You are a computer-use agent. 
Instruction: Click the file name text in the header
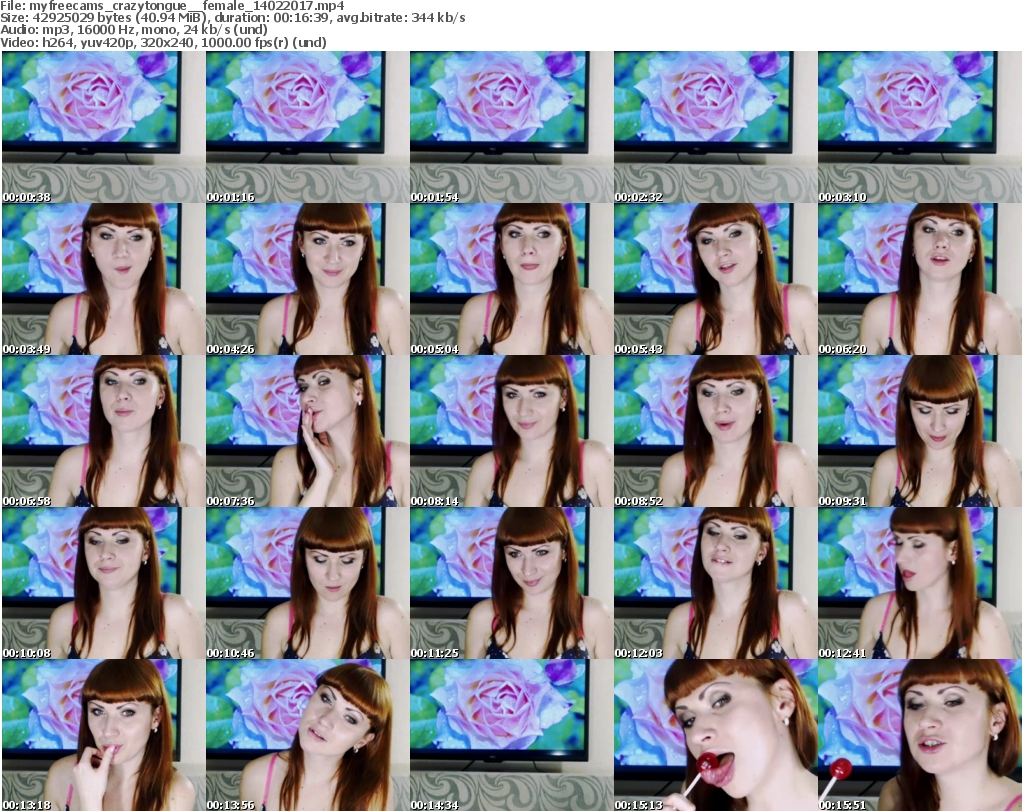(172, 6)
